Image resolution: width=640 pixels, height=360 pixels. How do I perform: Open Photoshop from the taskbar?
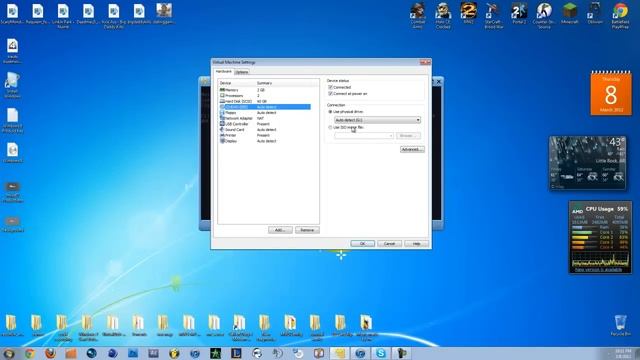point(133,353)
